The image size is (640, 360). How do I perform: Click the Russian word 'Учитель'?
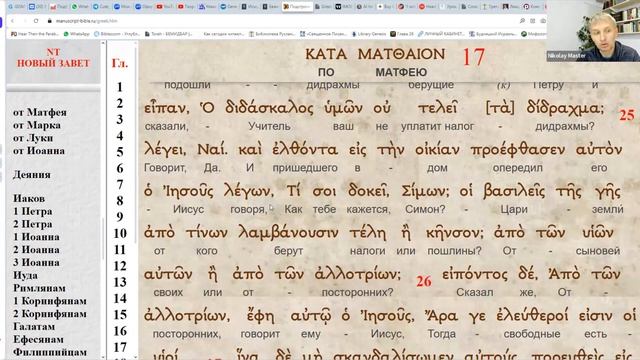[269, 127]
